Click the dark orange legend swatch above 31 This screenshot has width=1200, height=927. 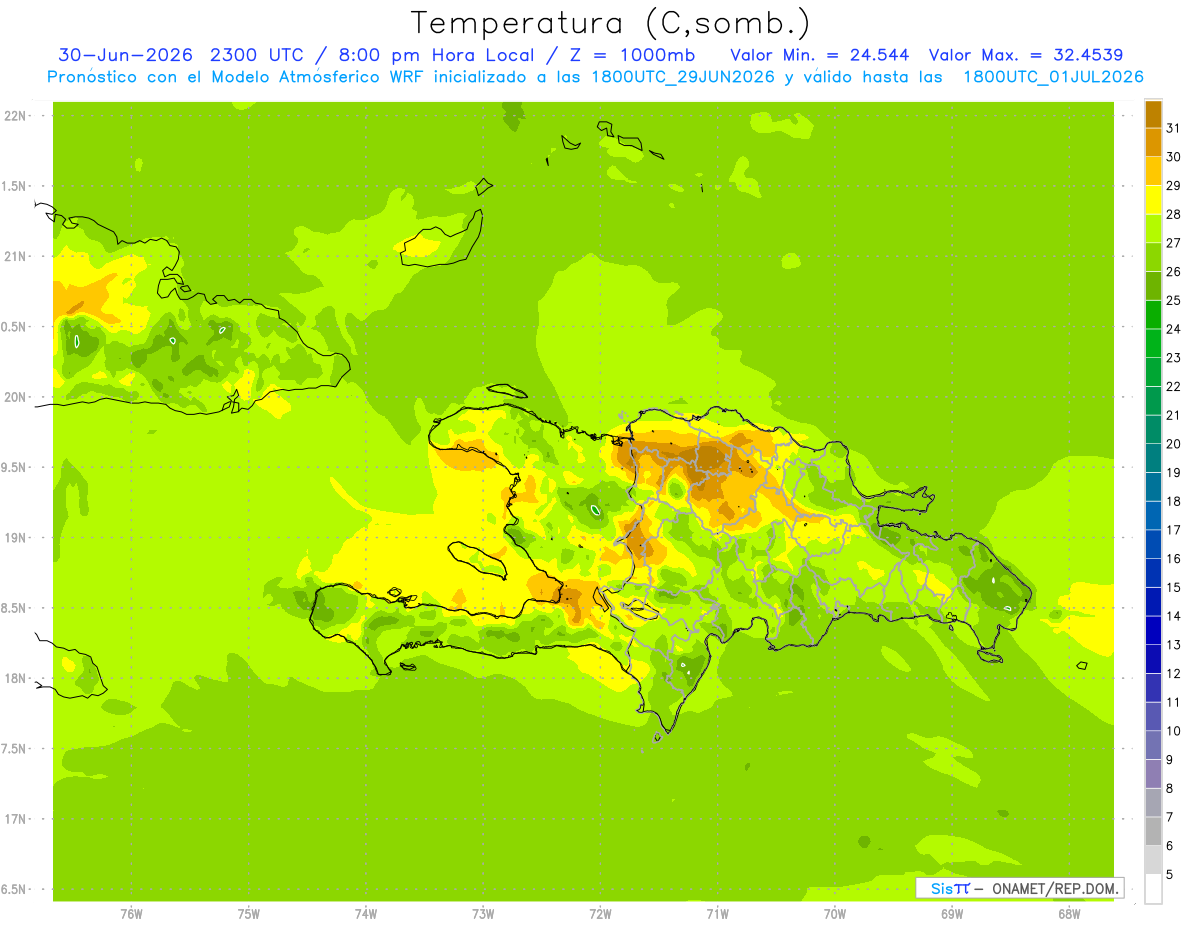tap(1153, 114)
